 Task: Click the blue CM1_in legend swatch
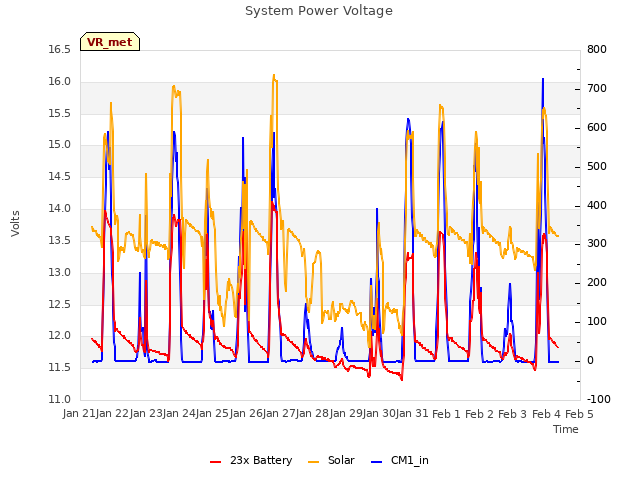coord(376,462)
